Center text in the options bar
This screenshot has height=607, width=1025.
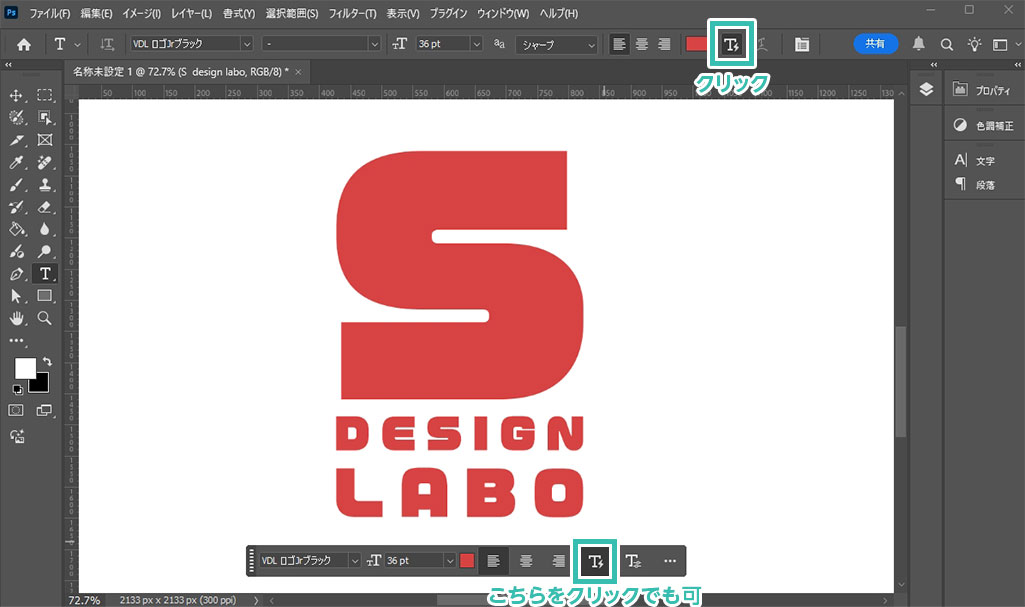click(x=642, y=44)
